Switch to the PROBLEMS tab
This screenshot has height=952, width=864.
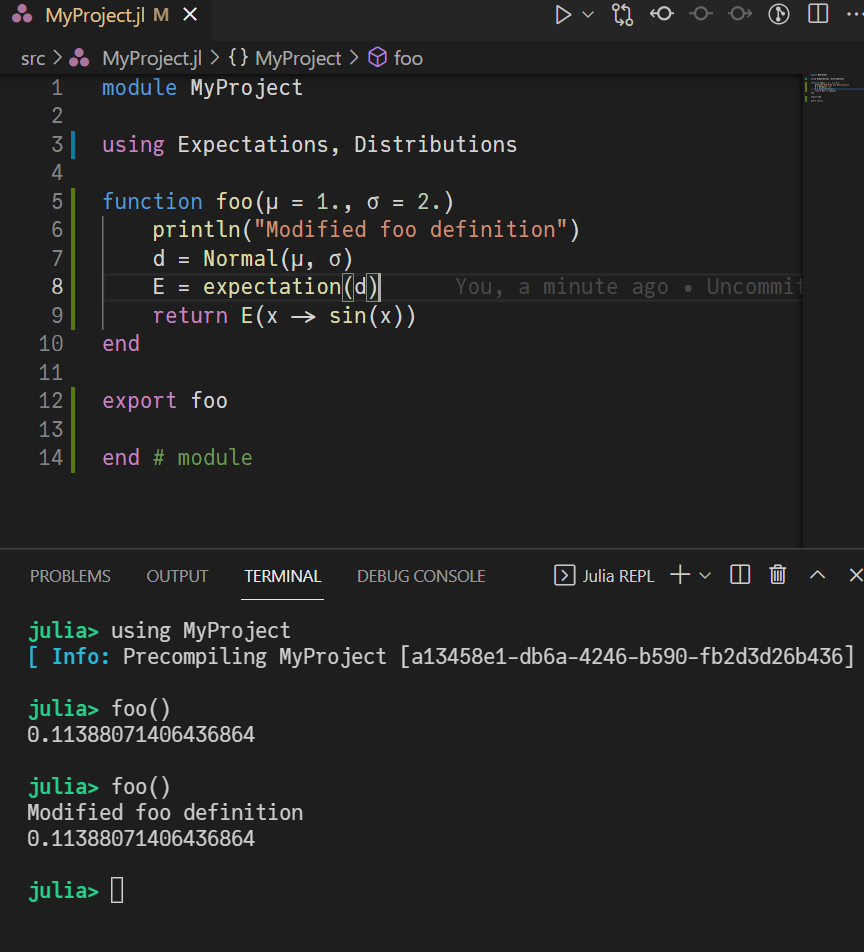pos(70,576)
